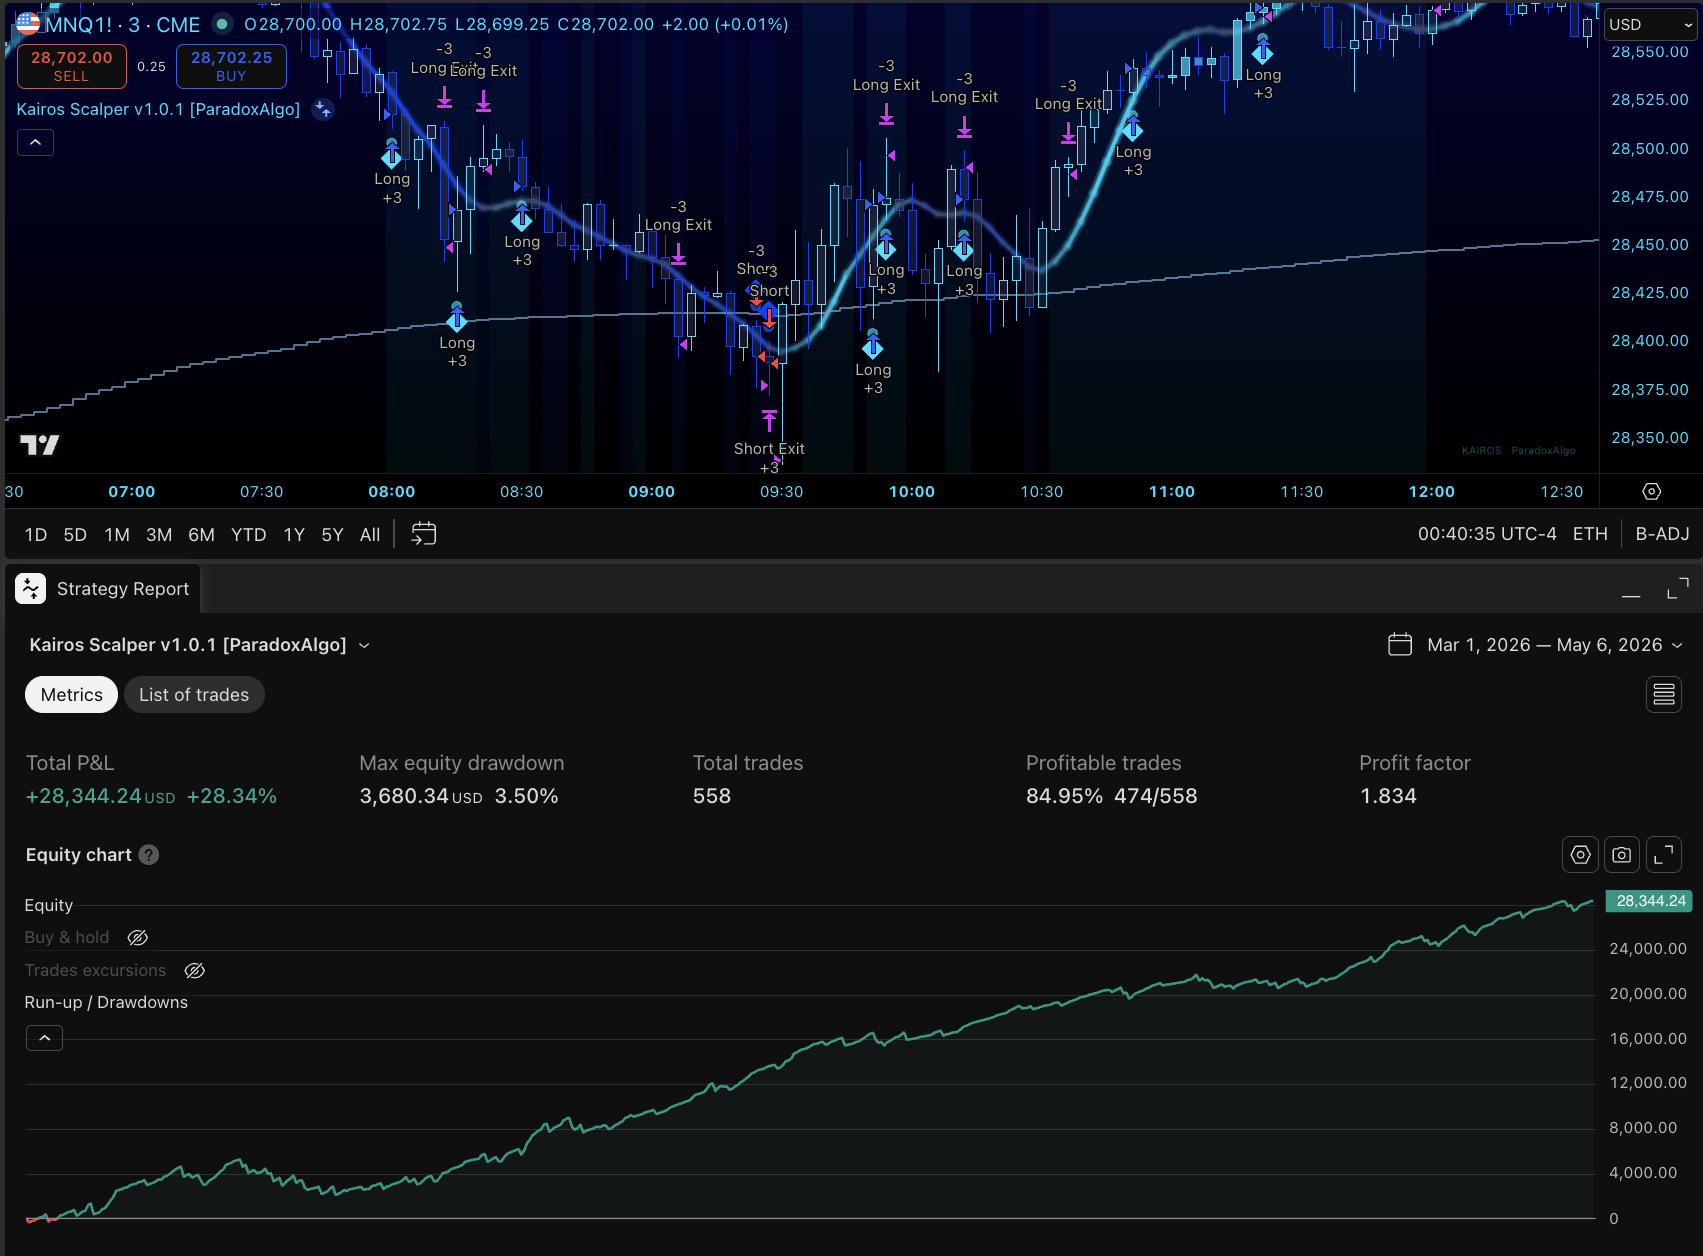Maximize the Strategy Report panel
The height and width of the screenshot is (1256, 1703).
[1678, 589]
